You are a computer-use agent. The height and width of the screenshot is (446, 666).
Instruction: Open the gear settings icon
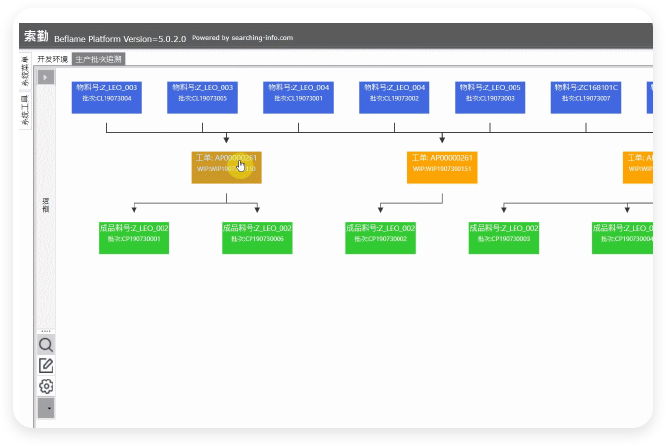[x=46, y=386]
